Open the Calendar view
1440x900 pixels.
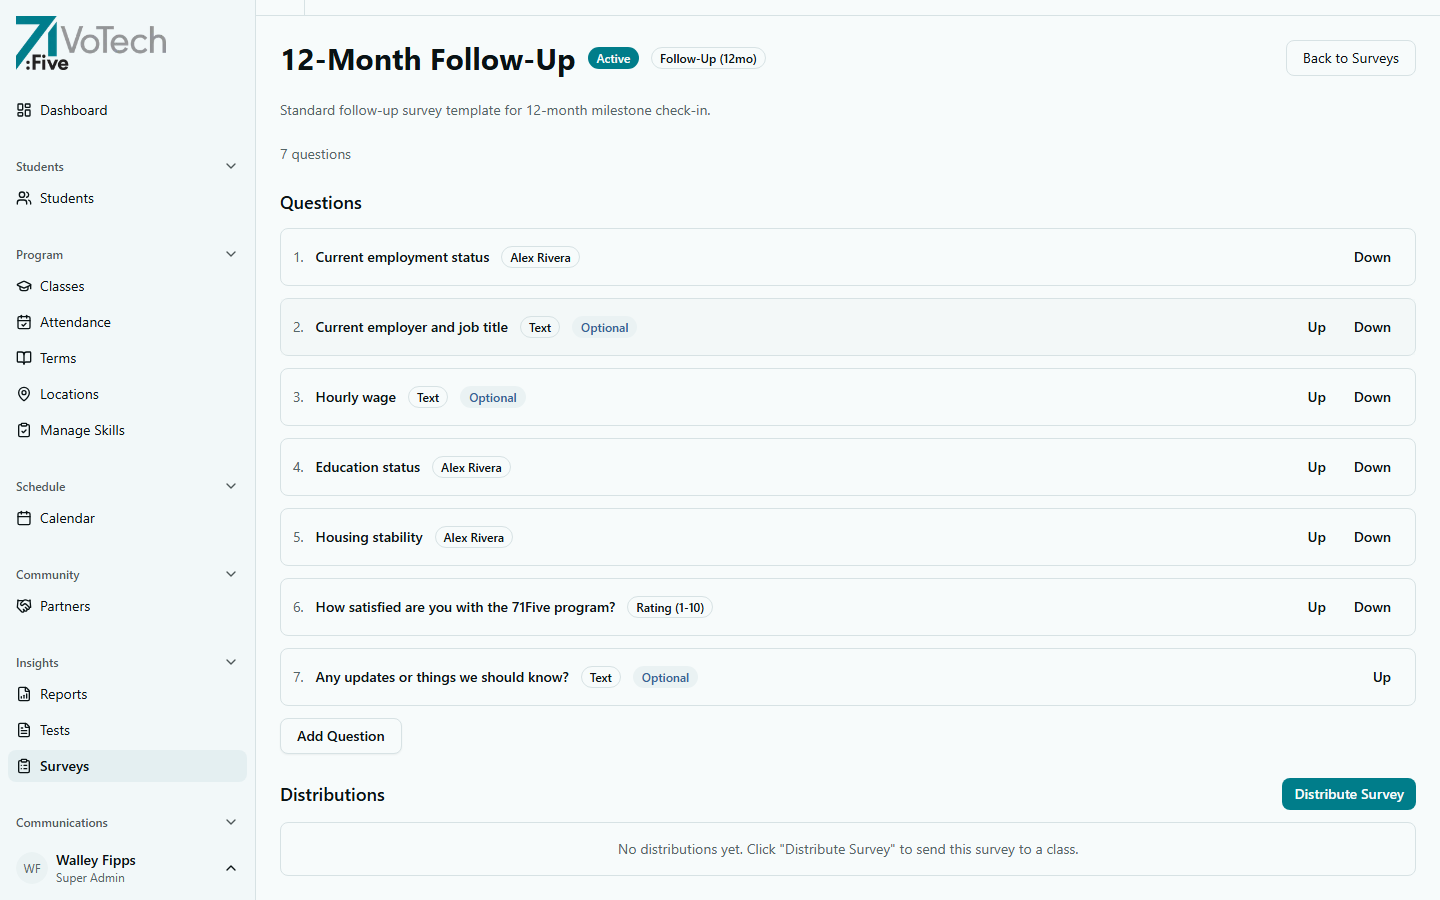coord(67,518)
